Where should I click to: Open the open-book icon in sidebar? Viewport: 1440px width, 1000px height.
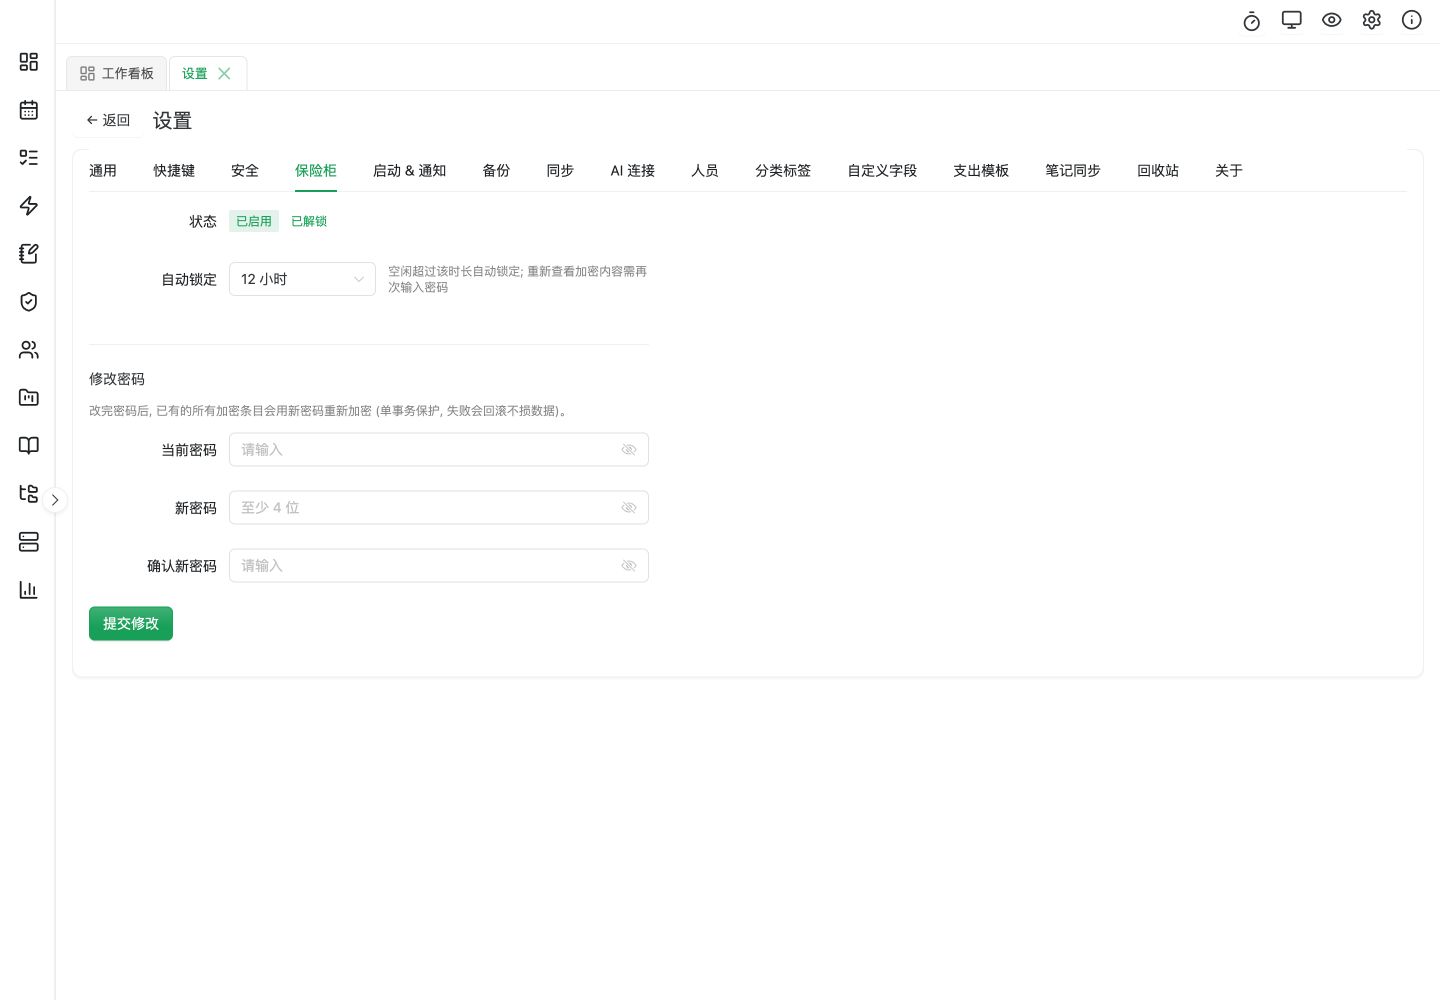pos(29,446)
